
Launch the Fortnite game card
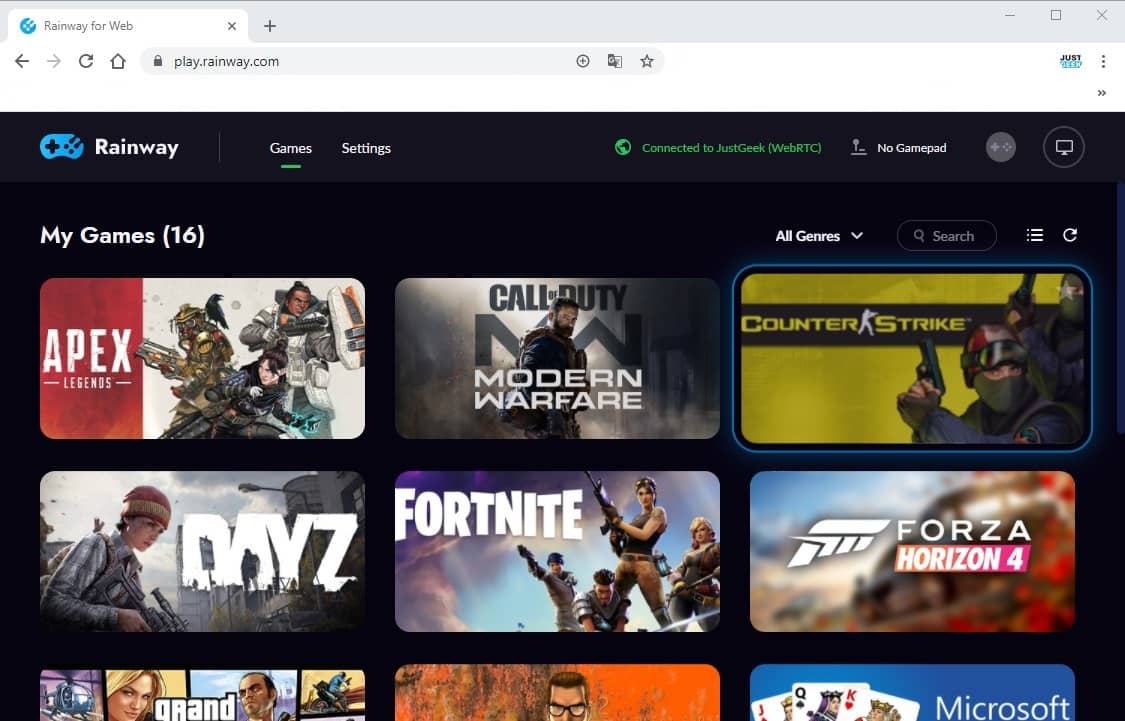click(x=557, y=551)
